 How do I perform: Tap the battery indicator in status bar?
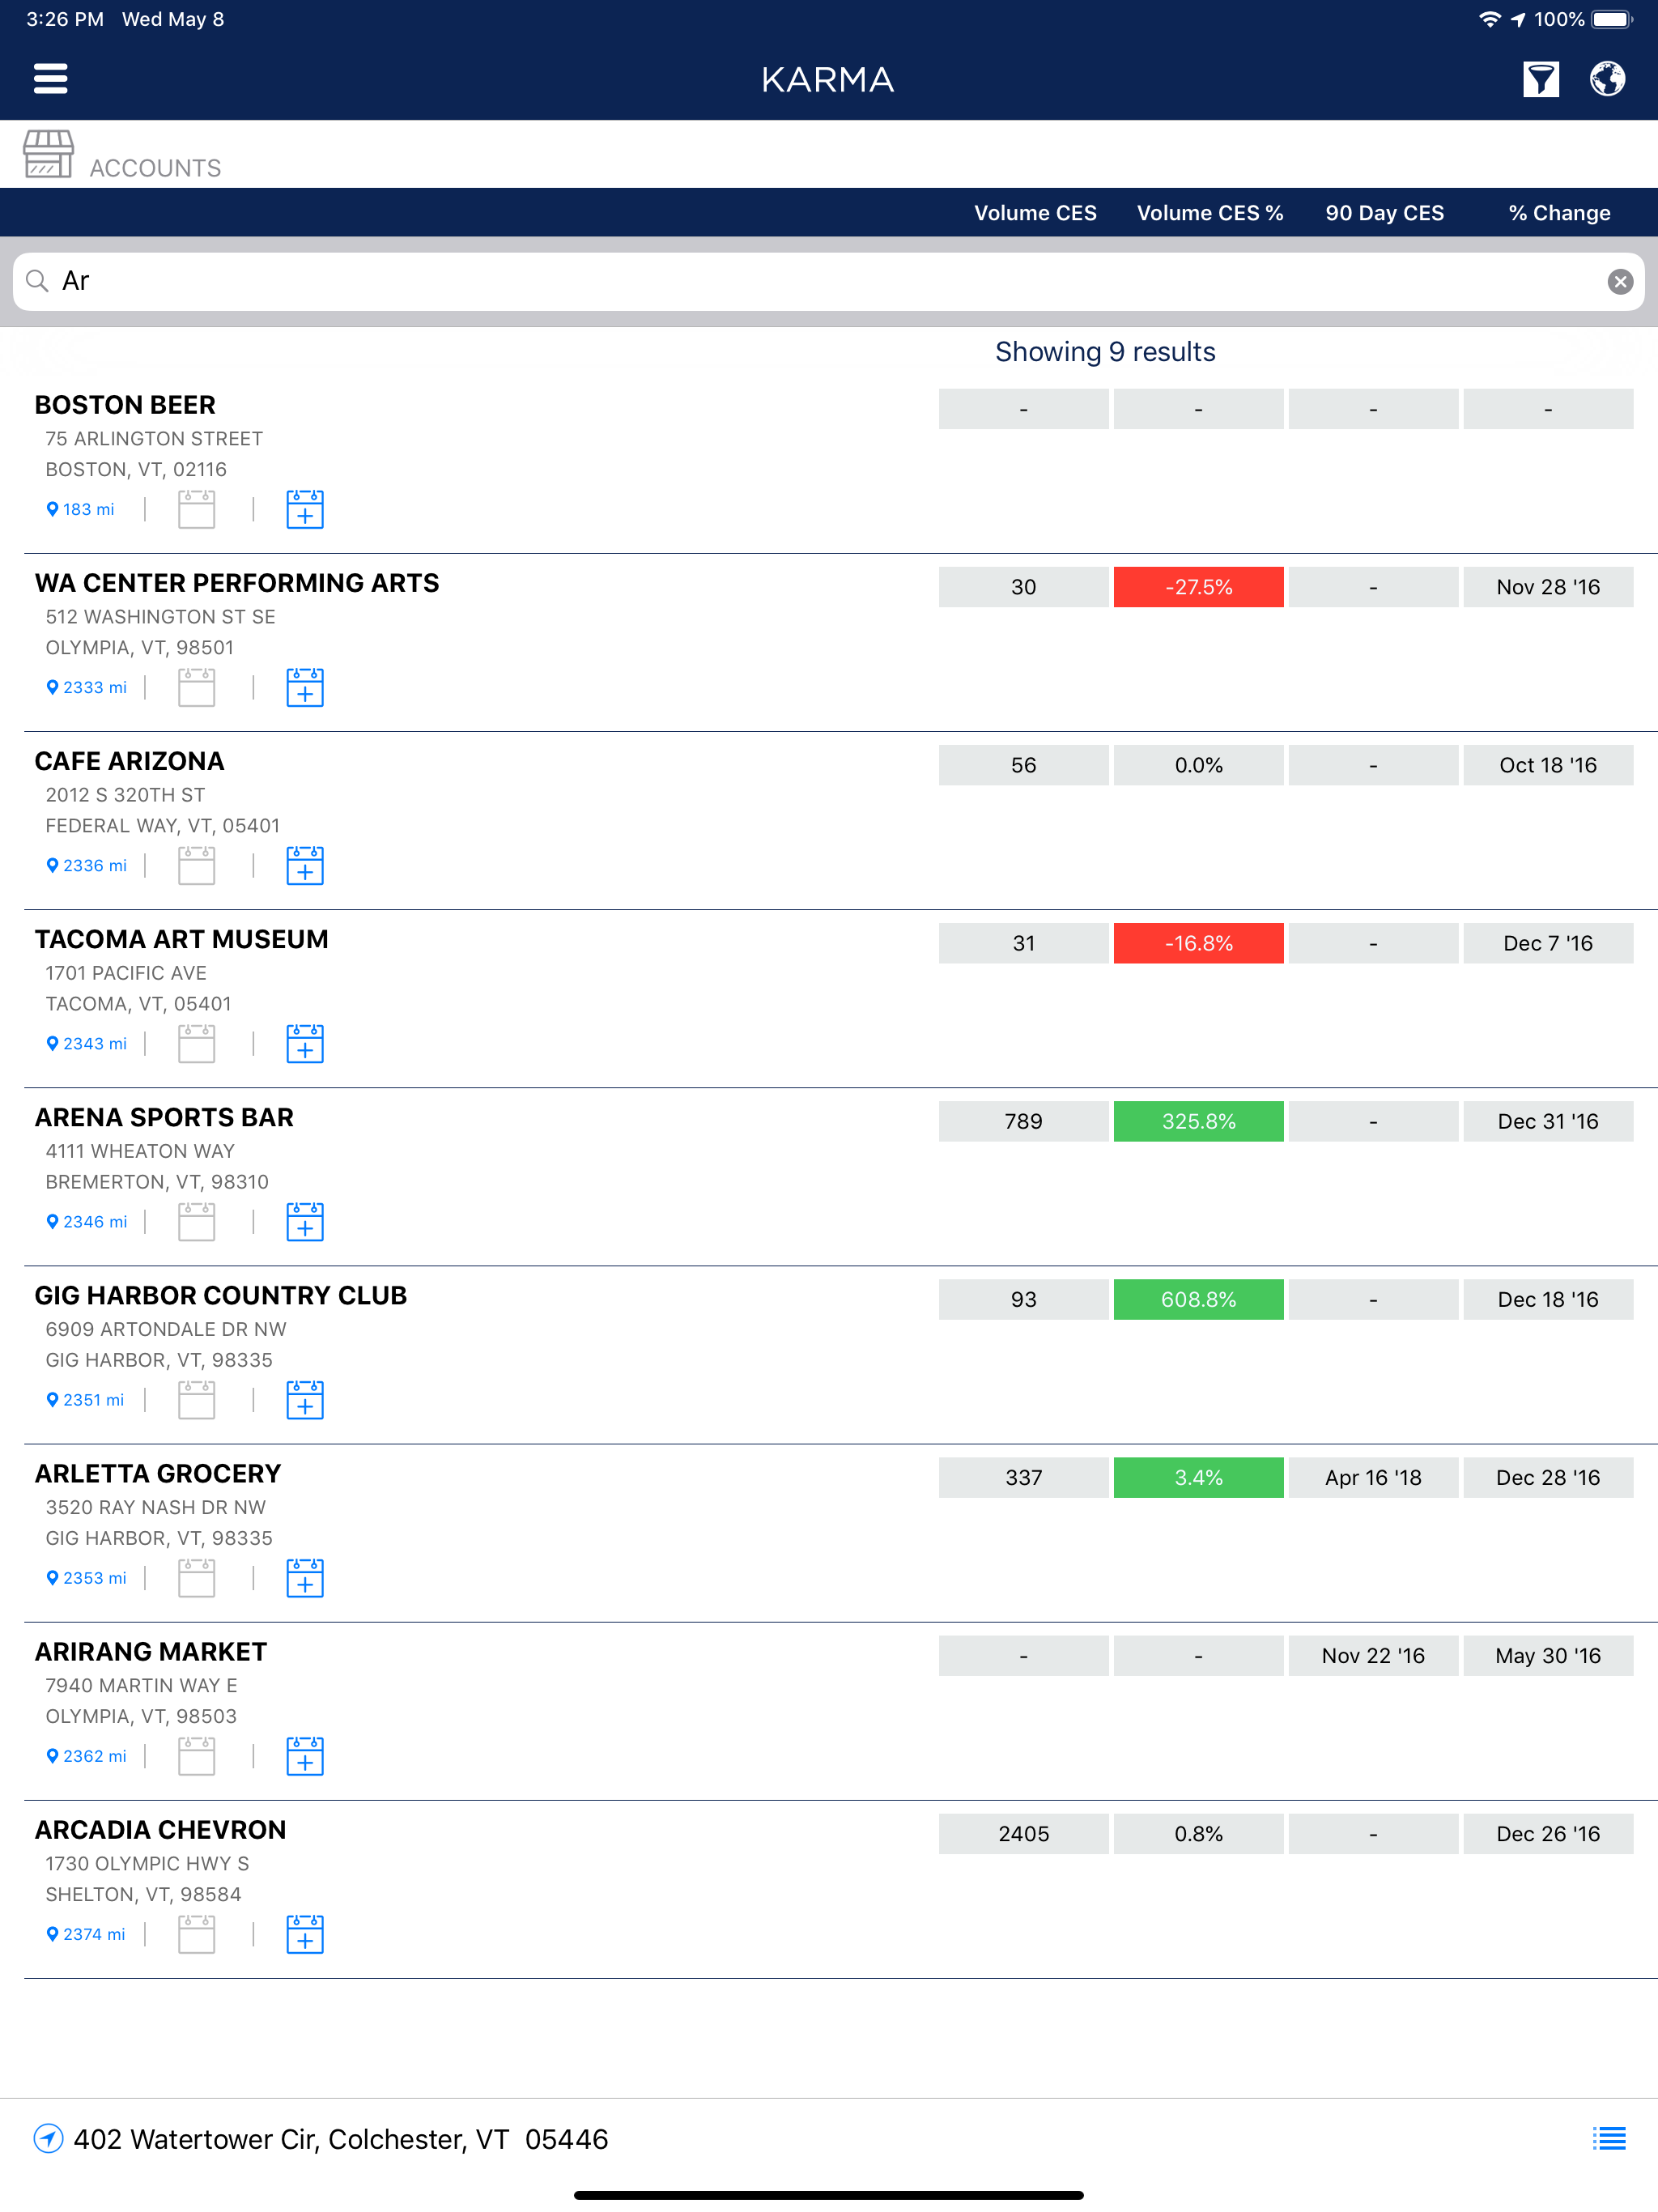point(1611,19)
